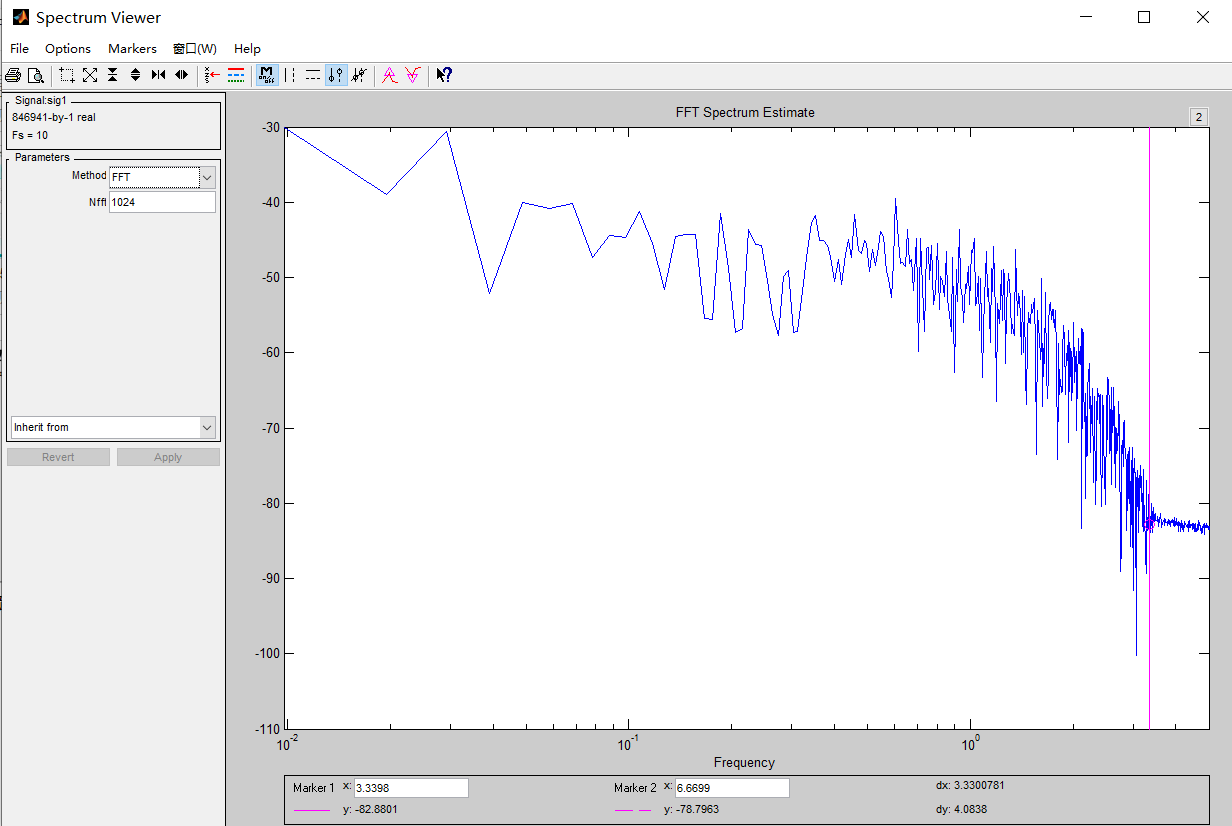
Task: Click the Print toolbar icon
Action: click(x=13, y=75)
